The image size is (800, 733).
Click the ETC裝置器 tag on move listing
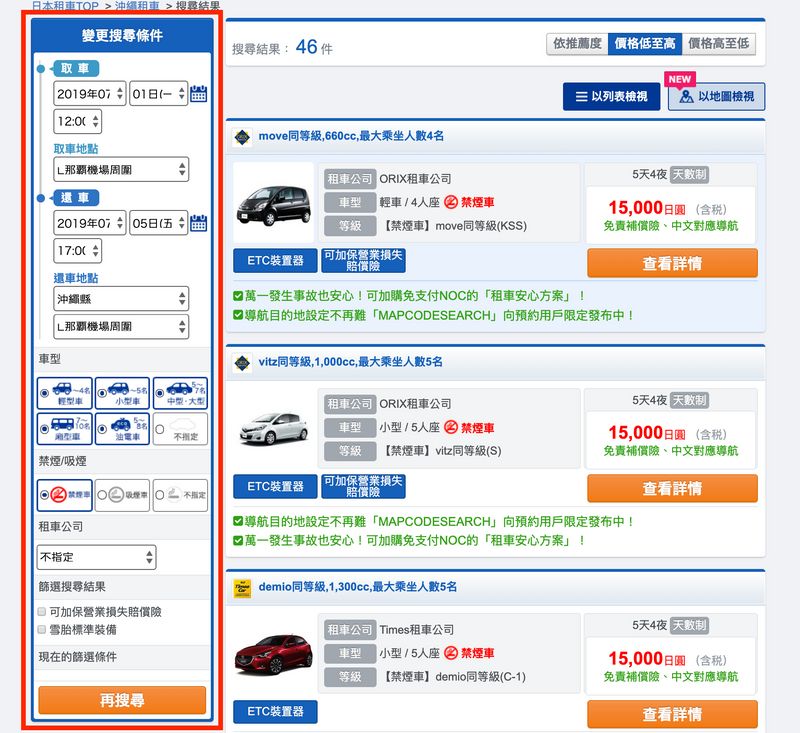click(x=275, y=261)
